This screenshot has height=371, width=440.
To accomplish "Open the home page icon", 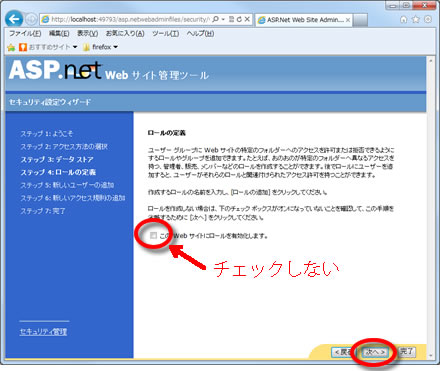I will click(x=403, y=19).
